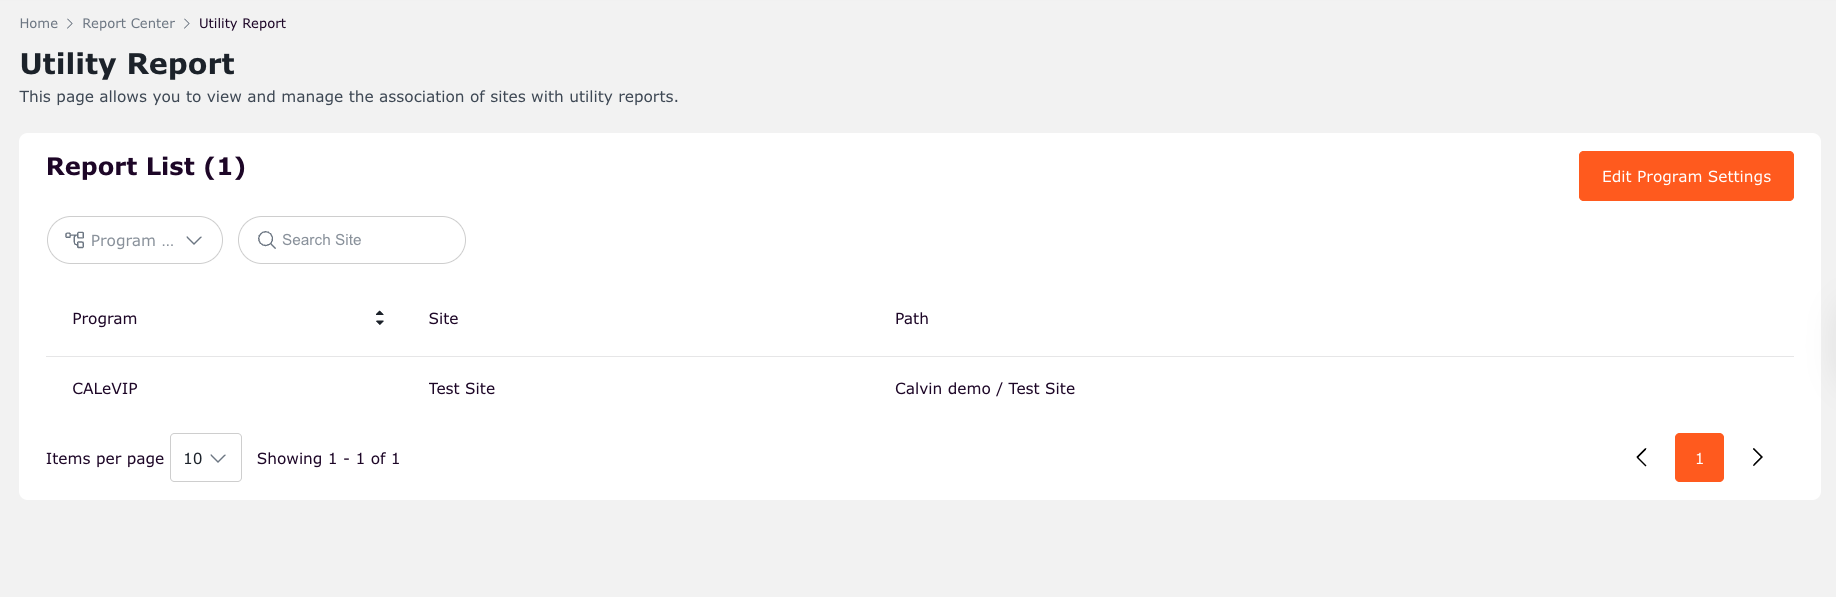Select the Utility Report breadcrumb entry

pos(242,22)
